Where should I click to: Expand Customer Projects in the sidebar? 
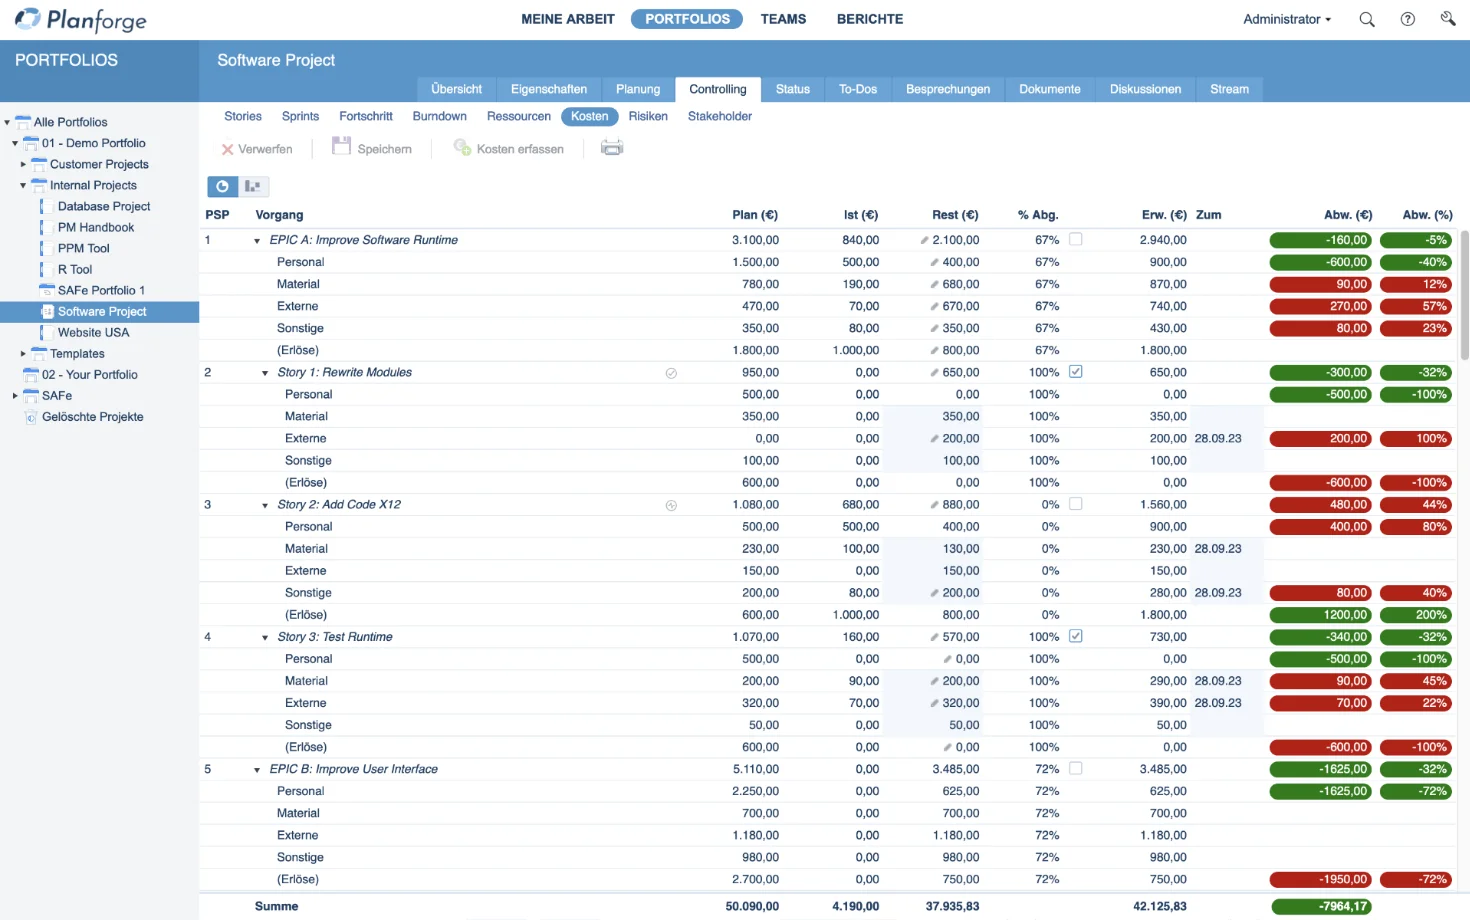(24, 164)
